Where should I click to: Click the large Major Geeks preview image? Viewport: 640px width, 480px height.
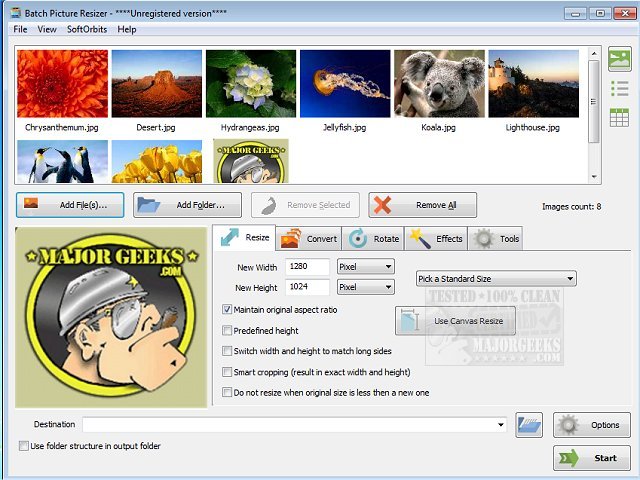pos(111,317)
